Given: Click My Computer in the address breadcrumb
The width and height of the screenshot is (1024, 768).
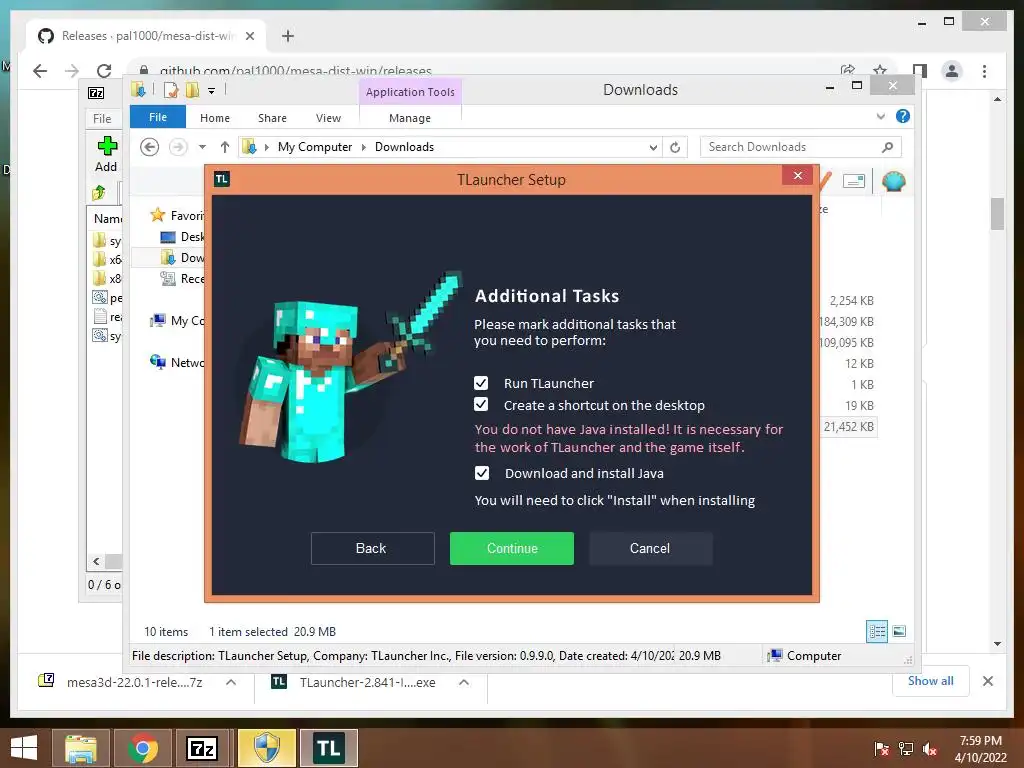Looking at the screenshot, I should click(x=315, y=147).
